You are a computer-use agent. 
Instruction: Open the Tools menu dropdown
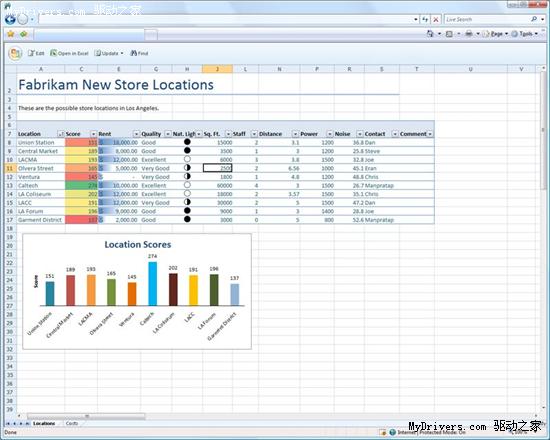coord(524,34)
